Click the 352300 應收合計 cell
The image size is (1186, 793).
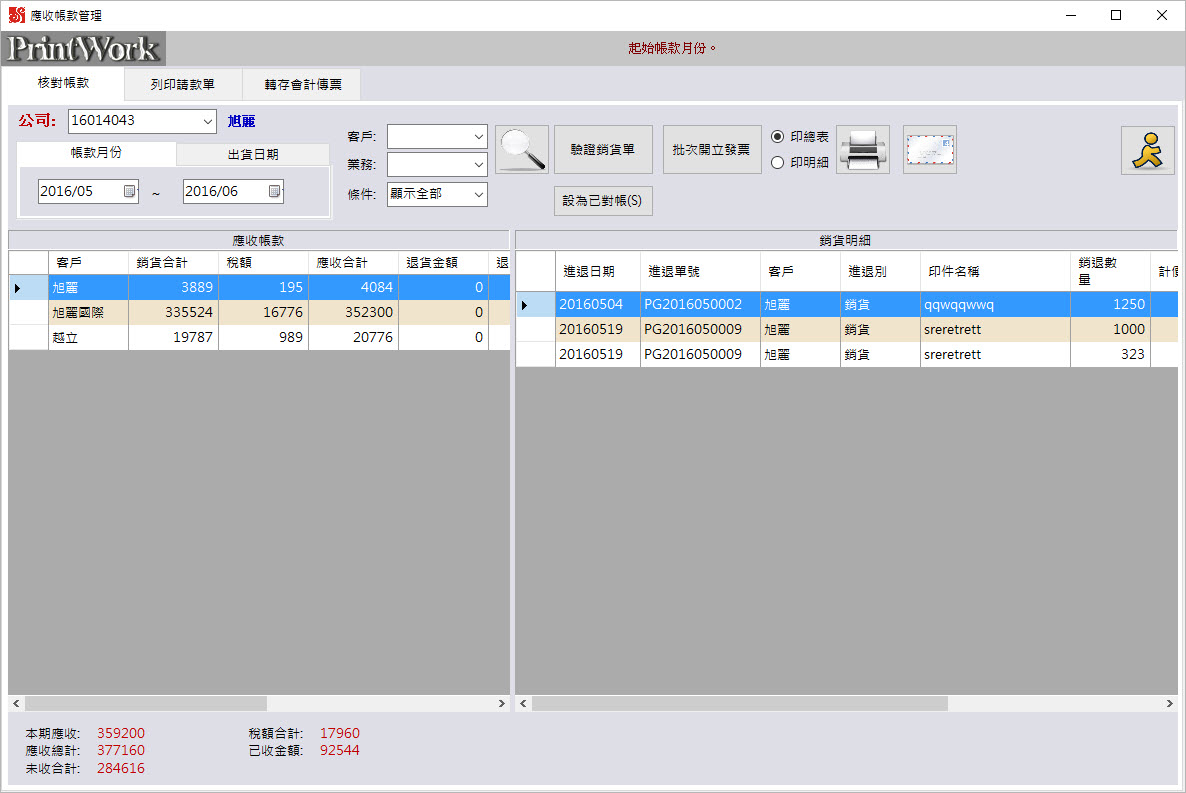353,313
